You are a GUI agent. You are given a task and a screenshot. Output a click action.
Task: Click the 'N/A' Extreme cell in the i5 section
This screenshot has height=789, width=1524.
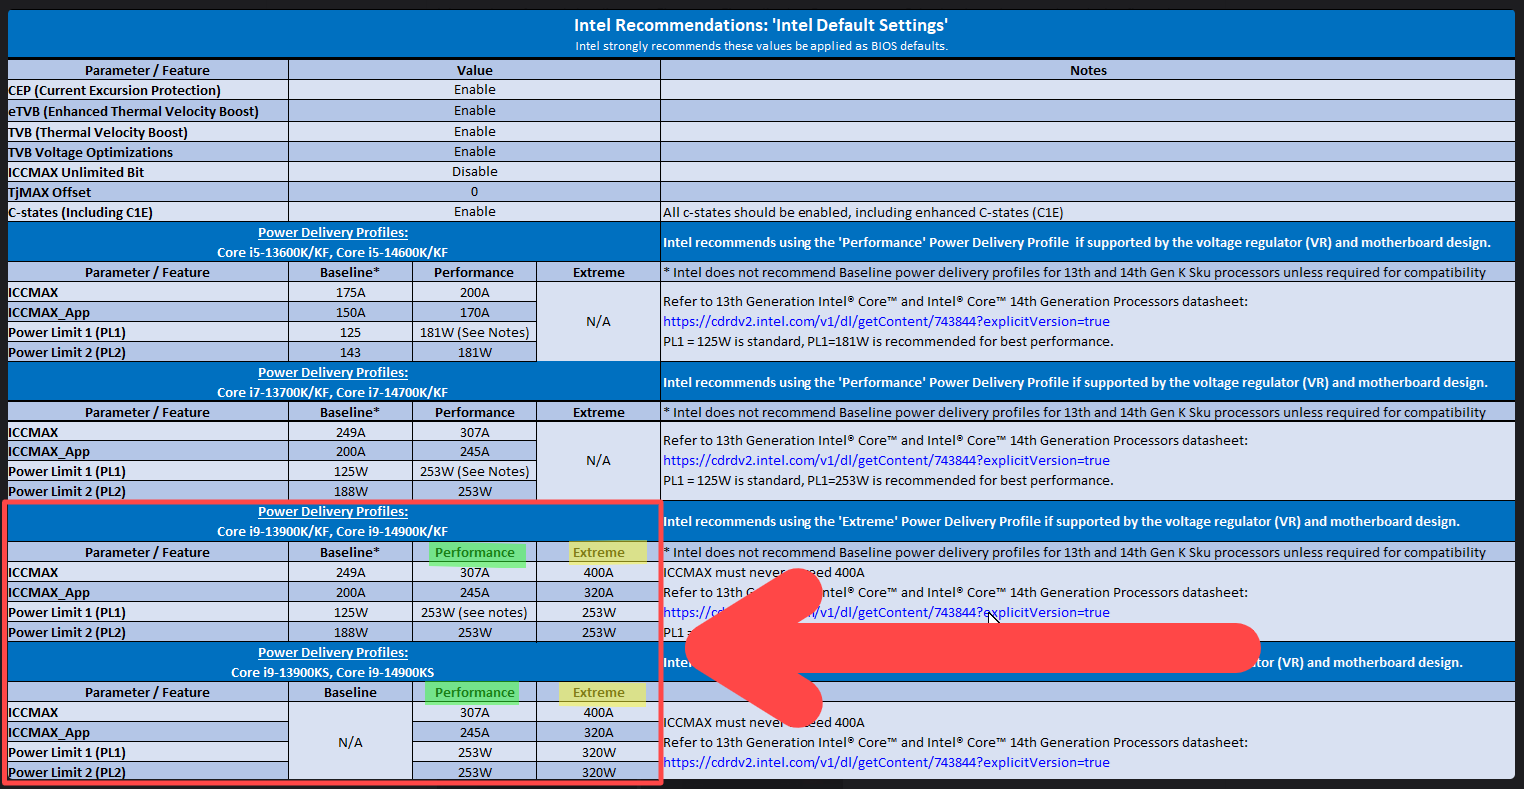point(598,321)
